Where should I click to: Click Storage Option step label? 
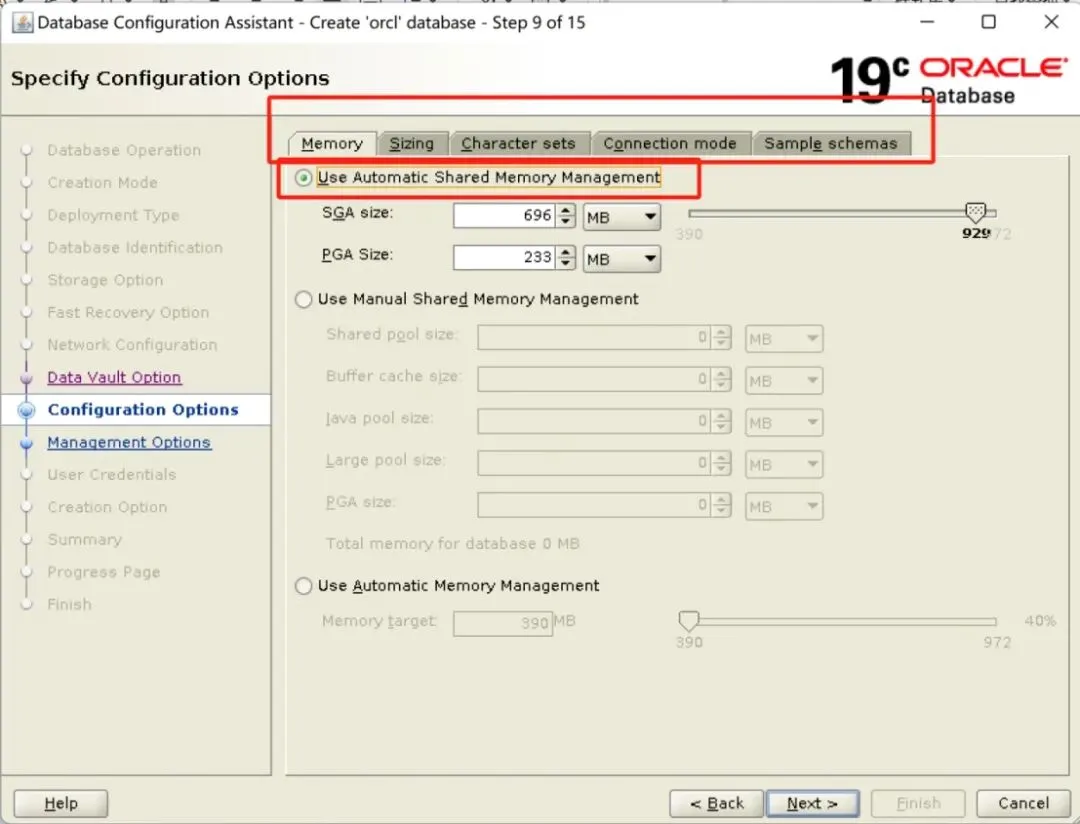105,280
